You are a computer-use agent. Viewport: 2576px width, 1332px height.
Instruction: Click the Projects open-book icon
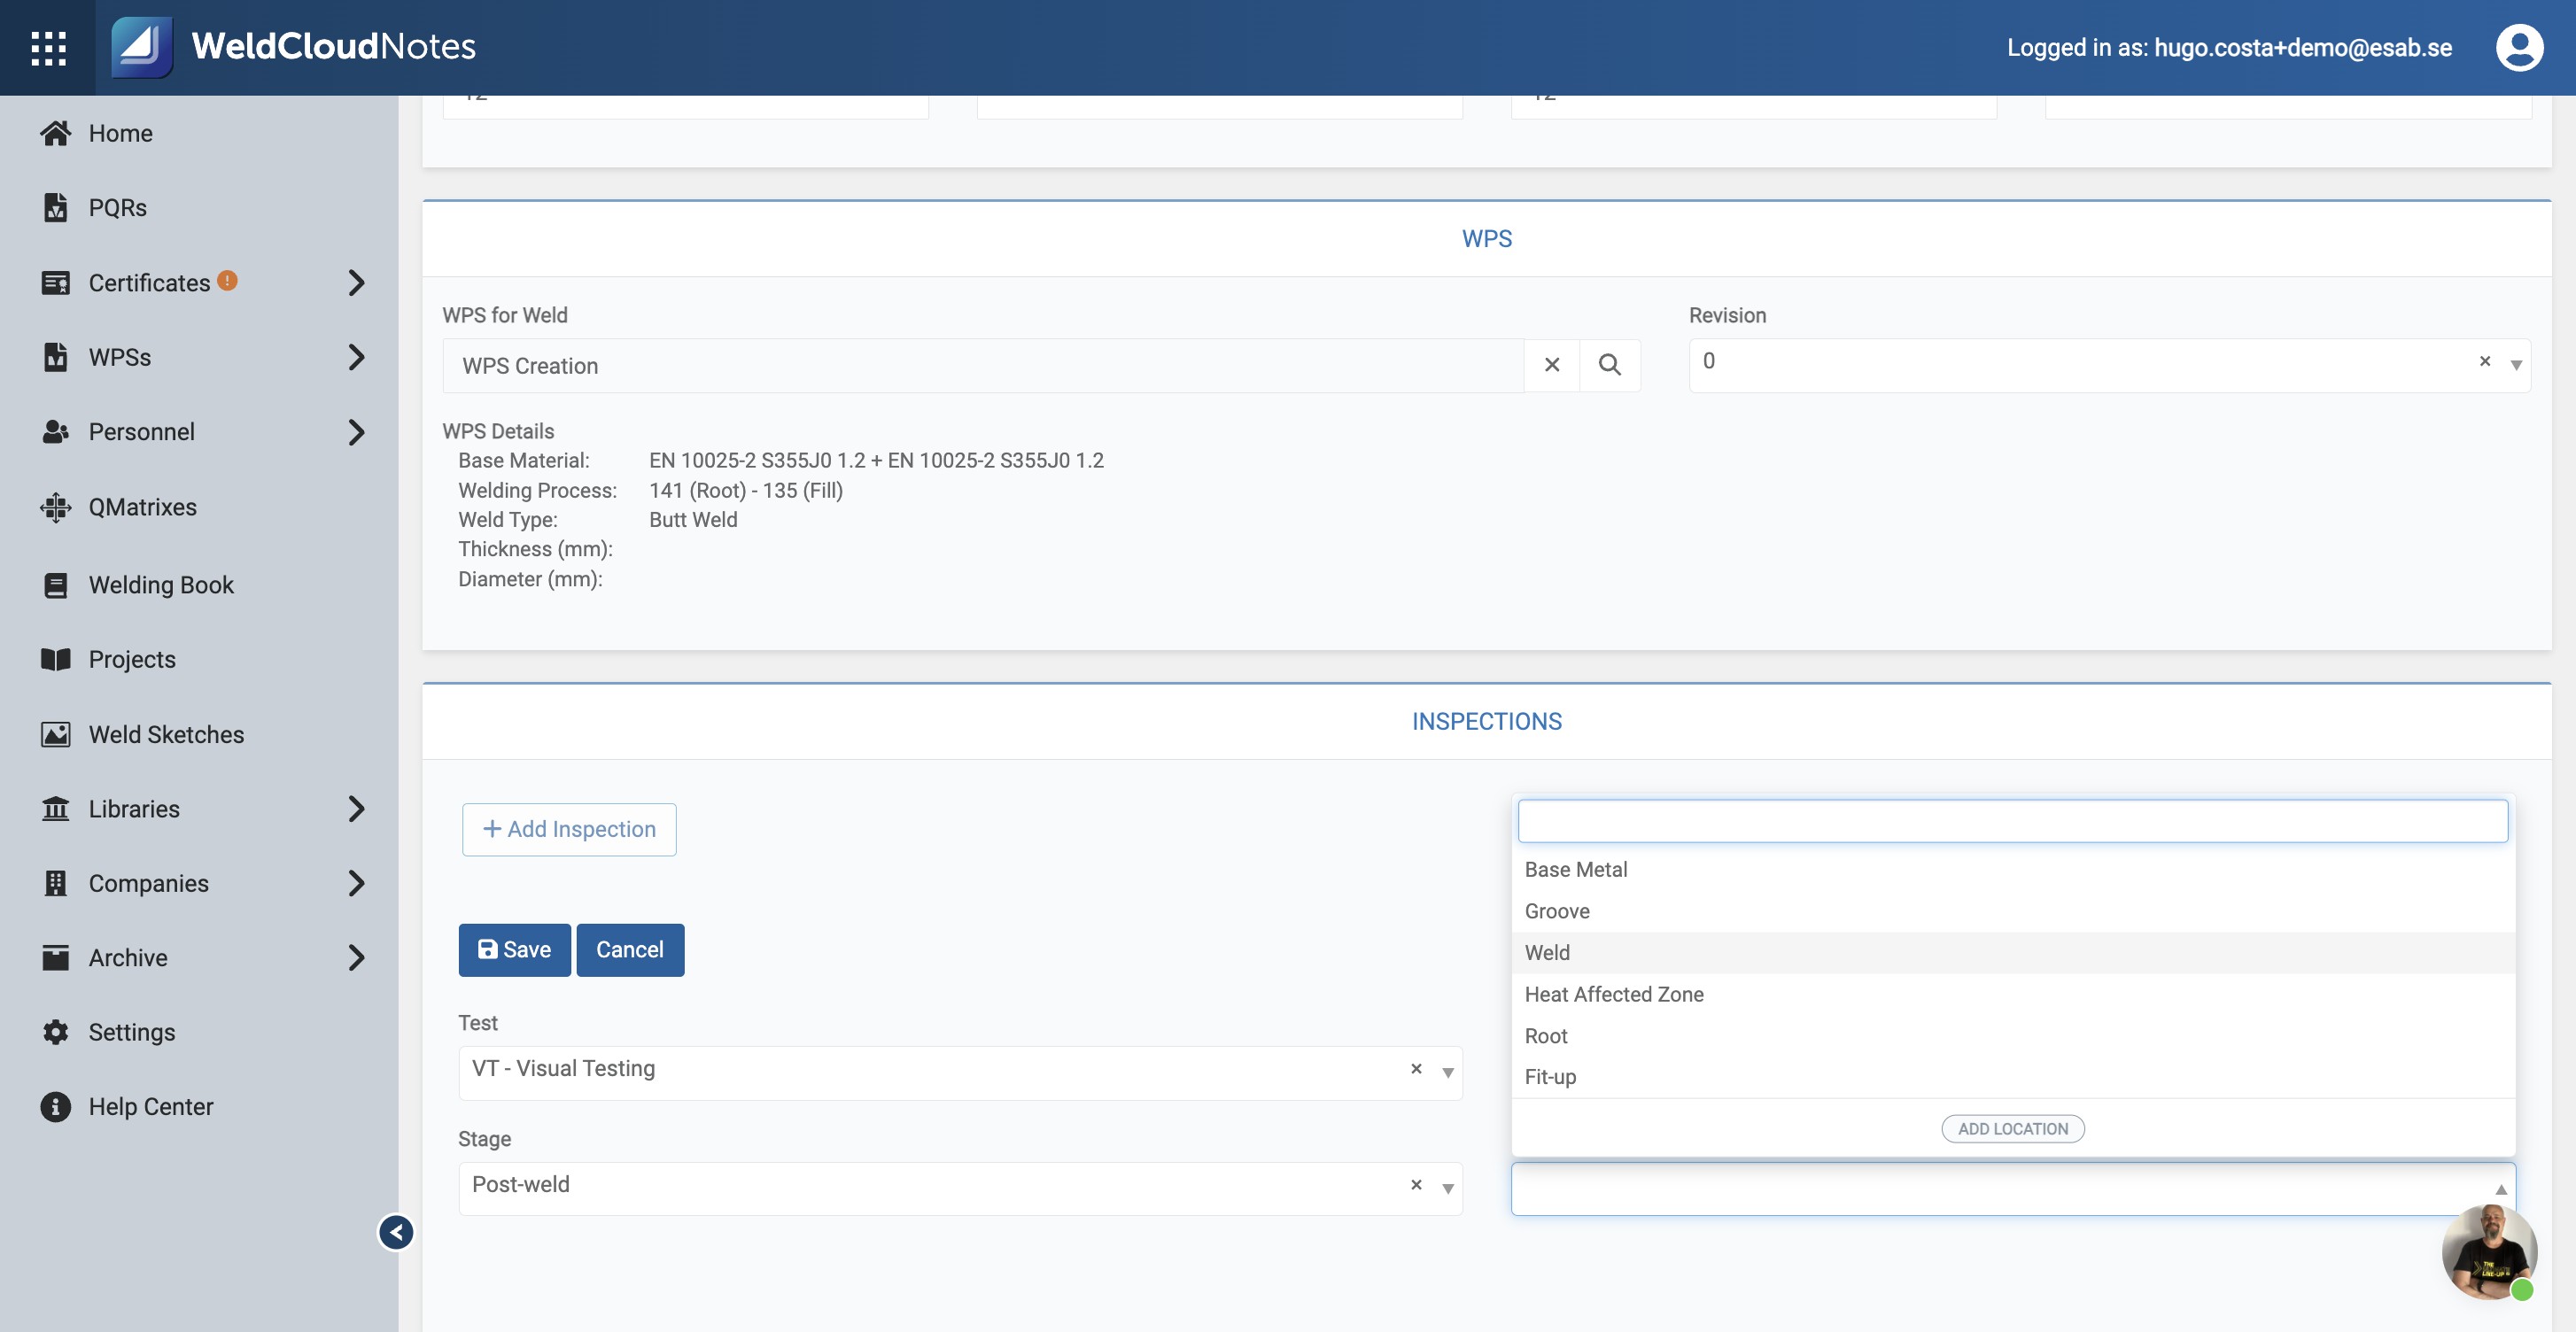coord(56,659)
